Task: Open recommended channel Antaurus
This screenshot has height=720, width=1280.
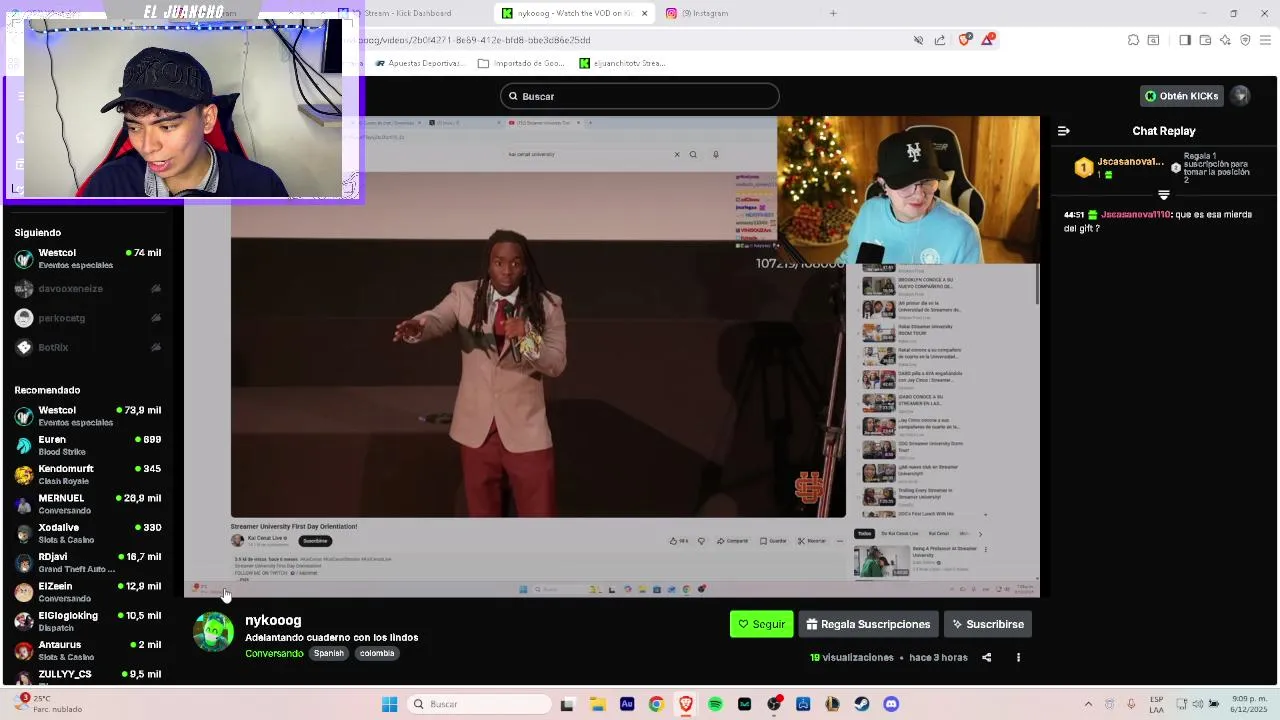Action: click(x=88, y=650)
